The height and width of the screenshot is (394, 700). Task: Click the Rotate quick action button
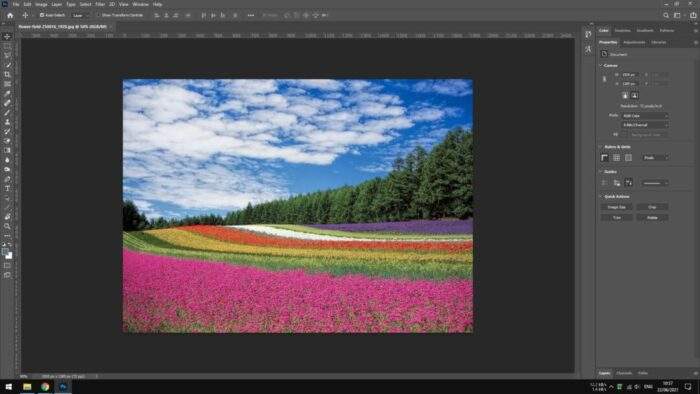click(652, 218)
